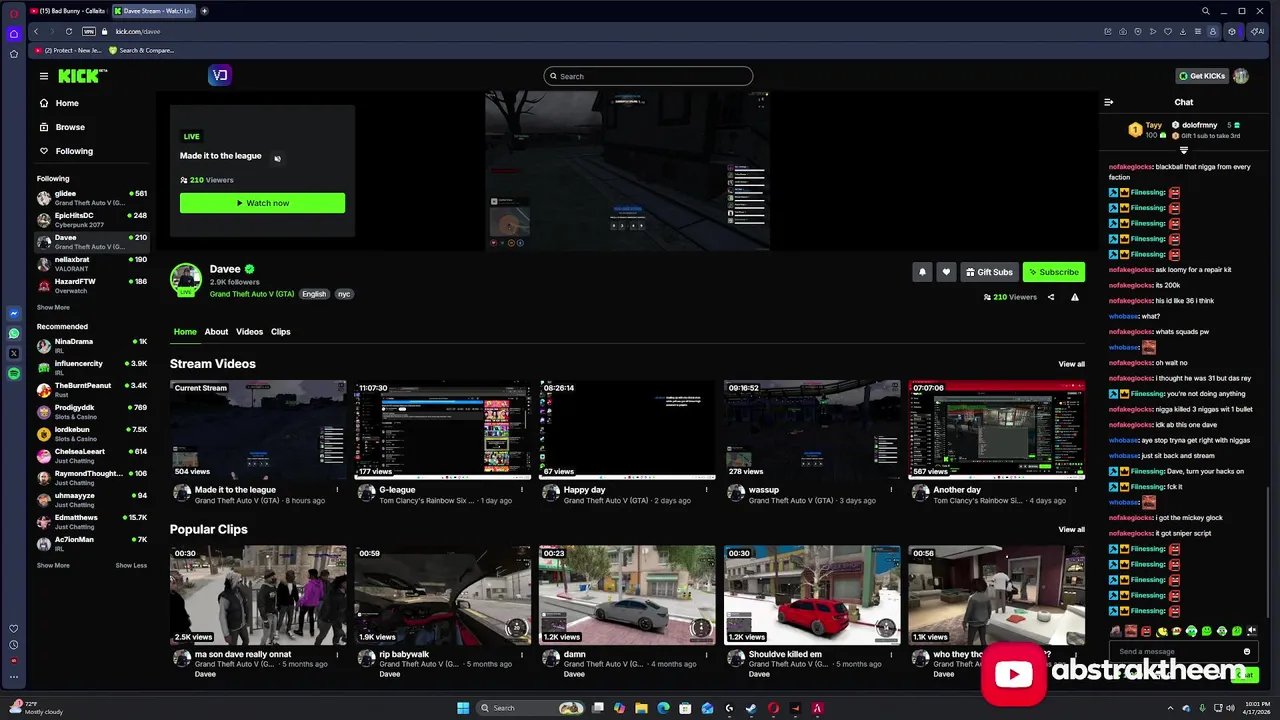Select the Home channel tab
Screen dimensions: 1280x720
tap(185, 332)
